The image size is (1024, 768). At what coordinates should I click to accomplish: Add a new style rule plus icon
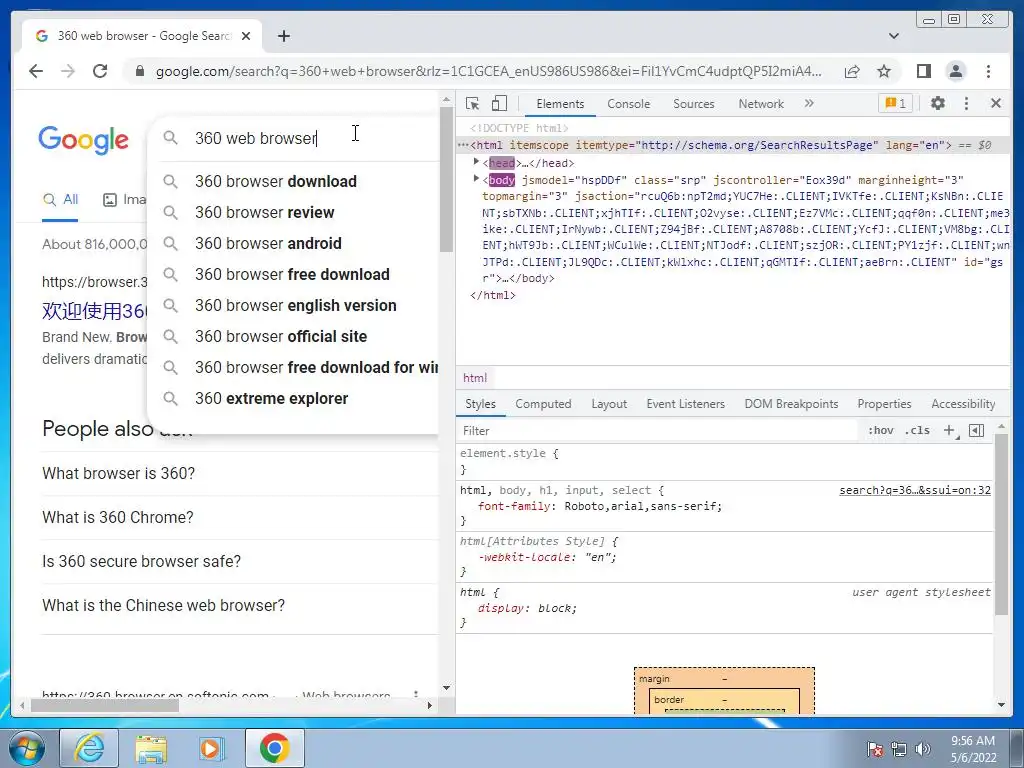(950, 430)
